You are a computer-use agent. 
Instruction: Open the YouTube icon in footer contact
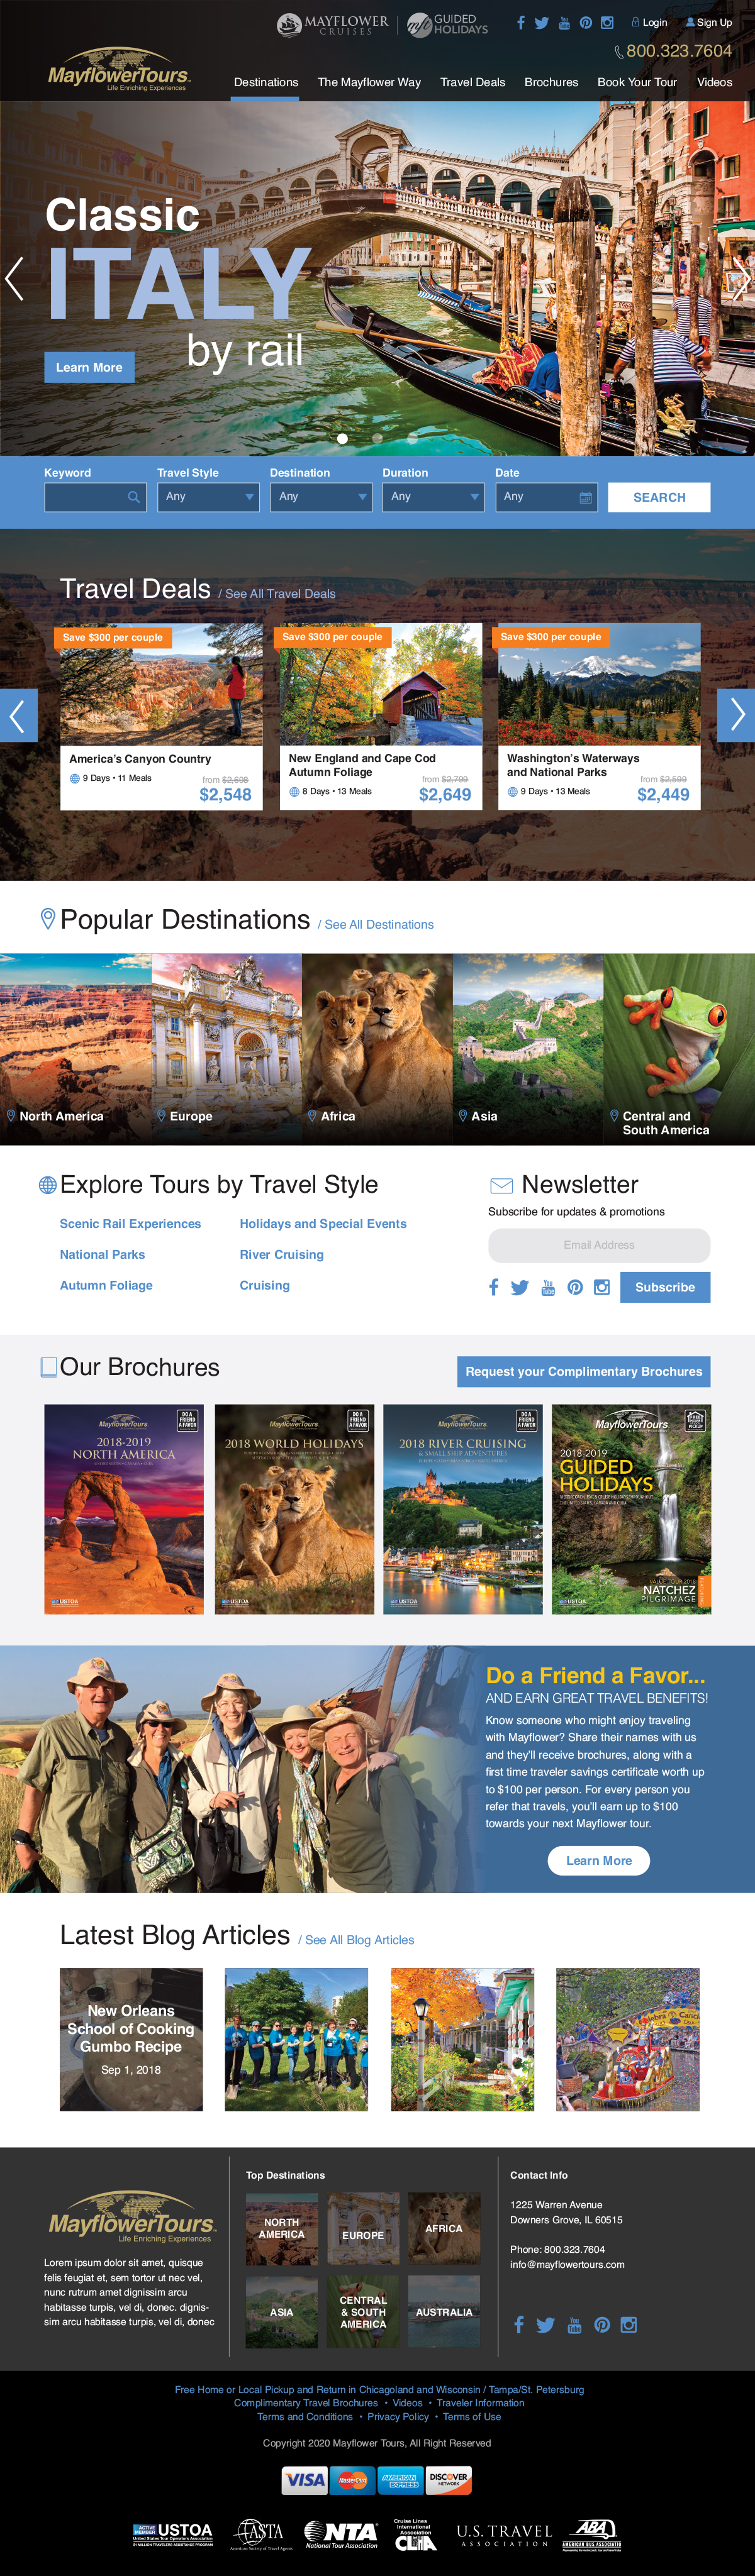coord(574,2324)
